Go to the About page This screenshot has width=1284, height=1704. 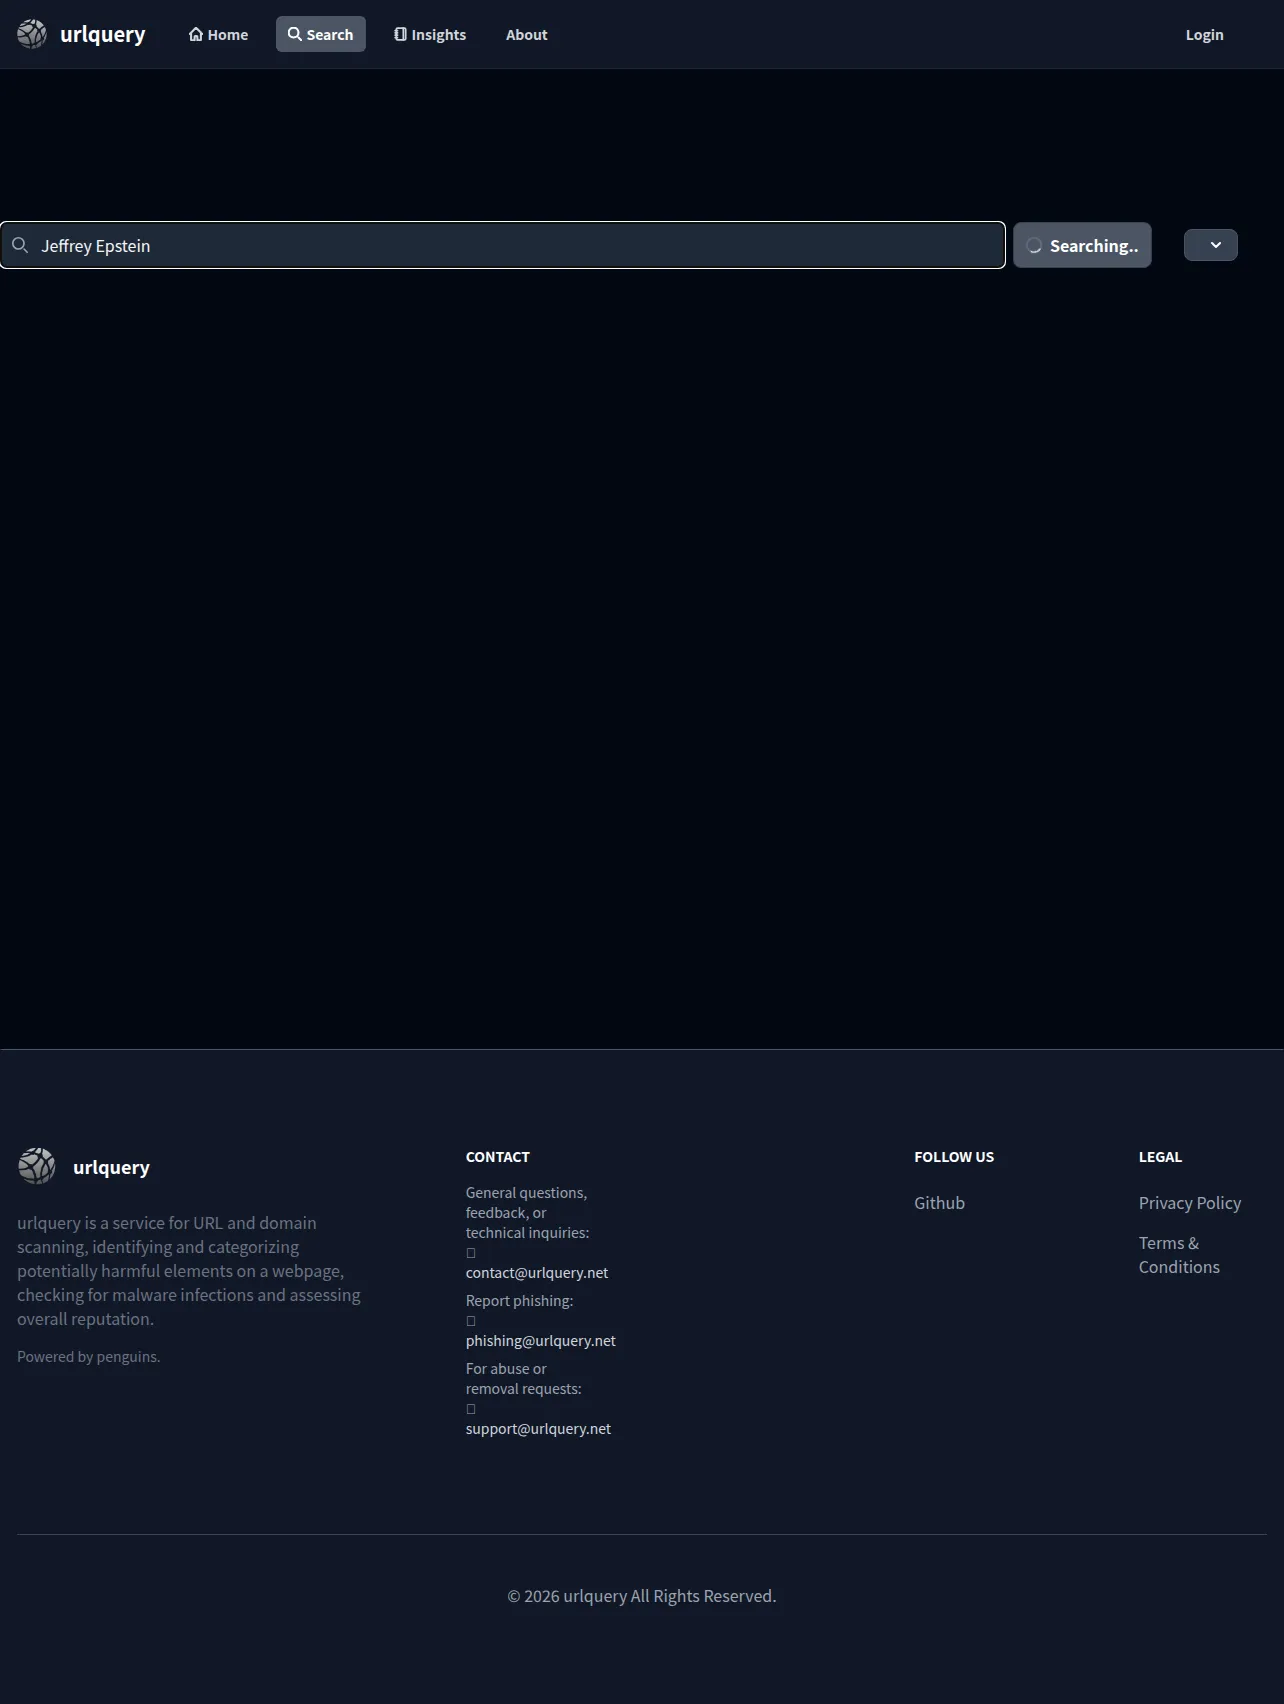point(526,34)
